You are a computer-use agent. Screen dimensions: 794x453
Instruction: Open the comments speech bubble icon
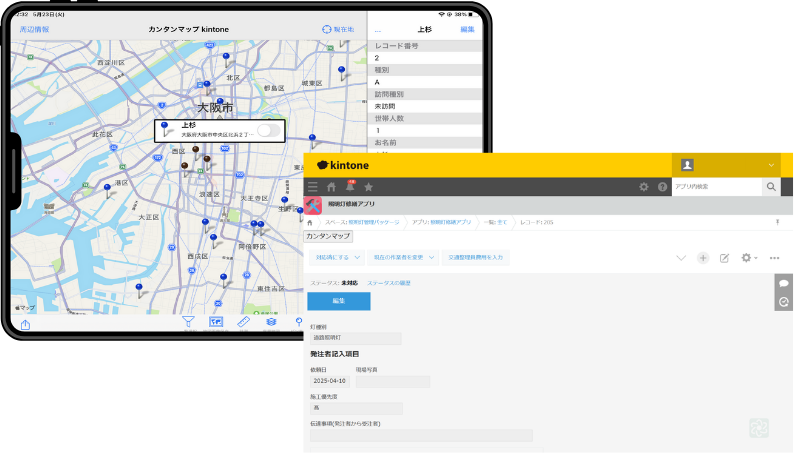click(x=784, y=283)
